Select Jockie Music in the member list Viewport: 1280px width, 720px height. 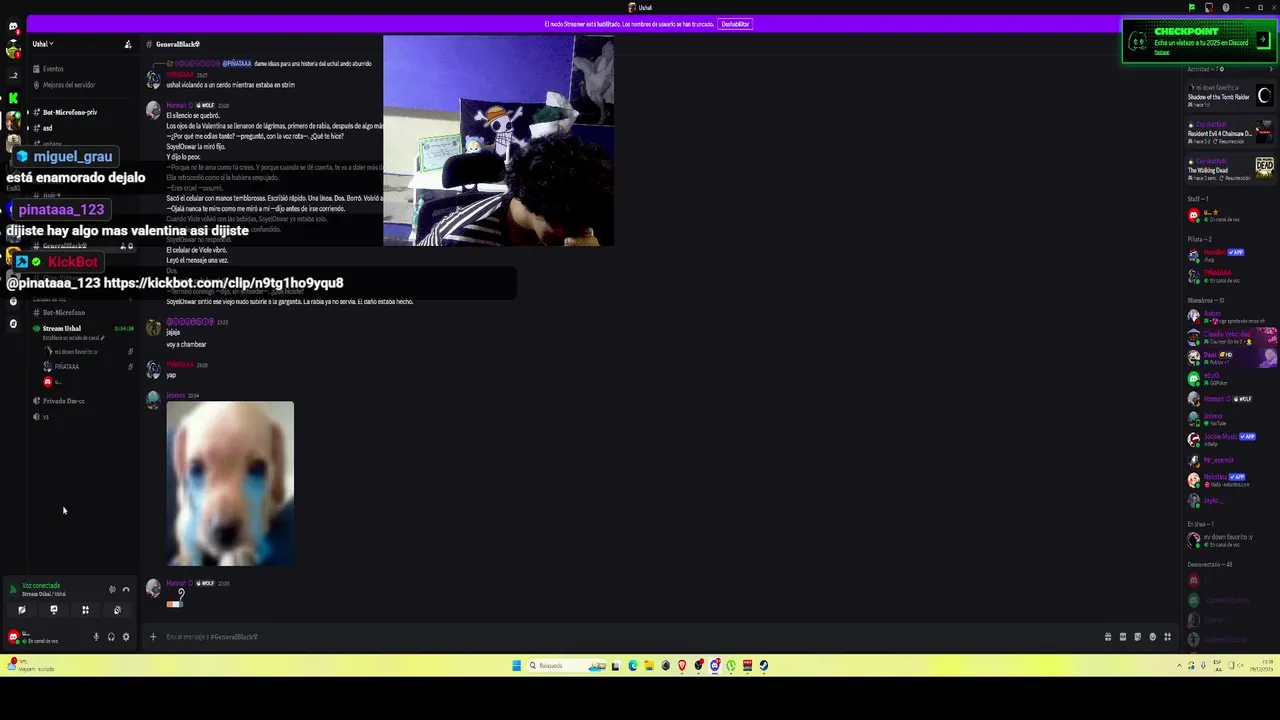(x=1230, y=439)
